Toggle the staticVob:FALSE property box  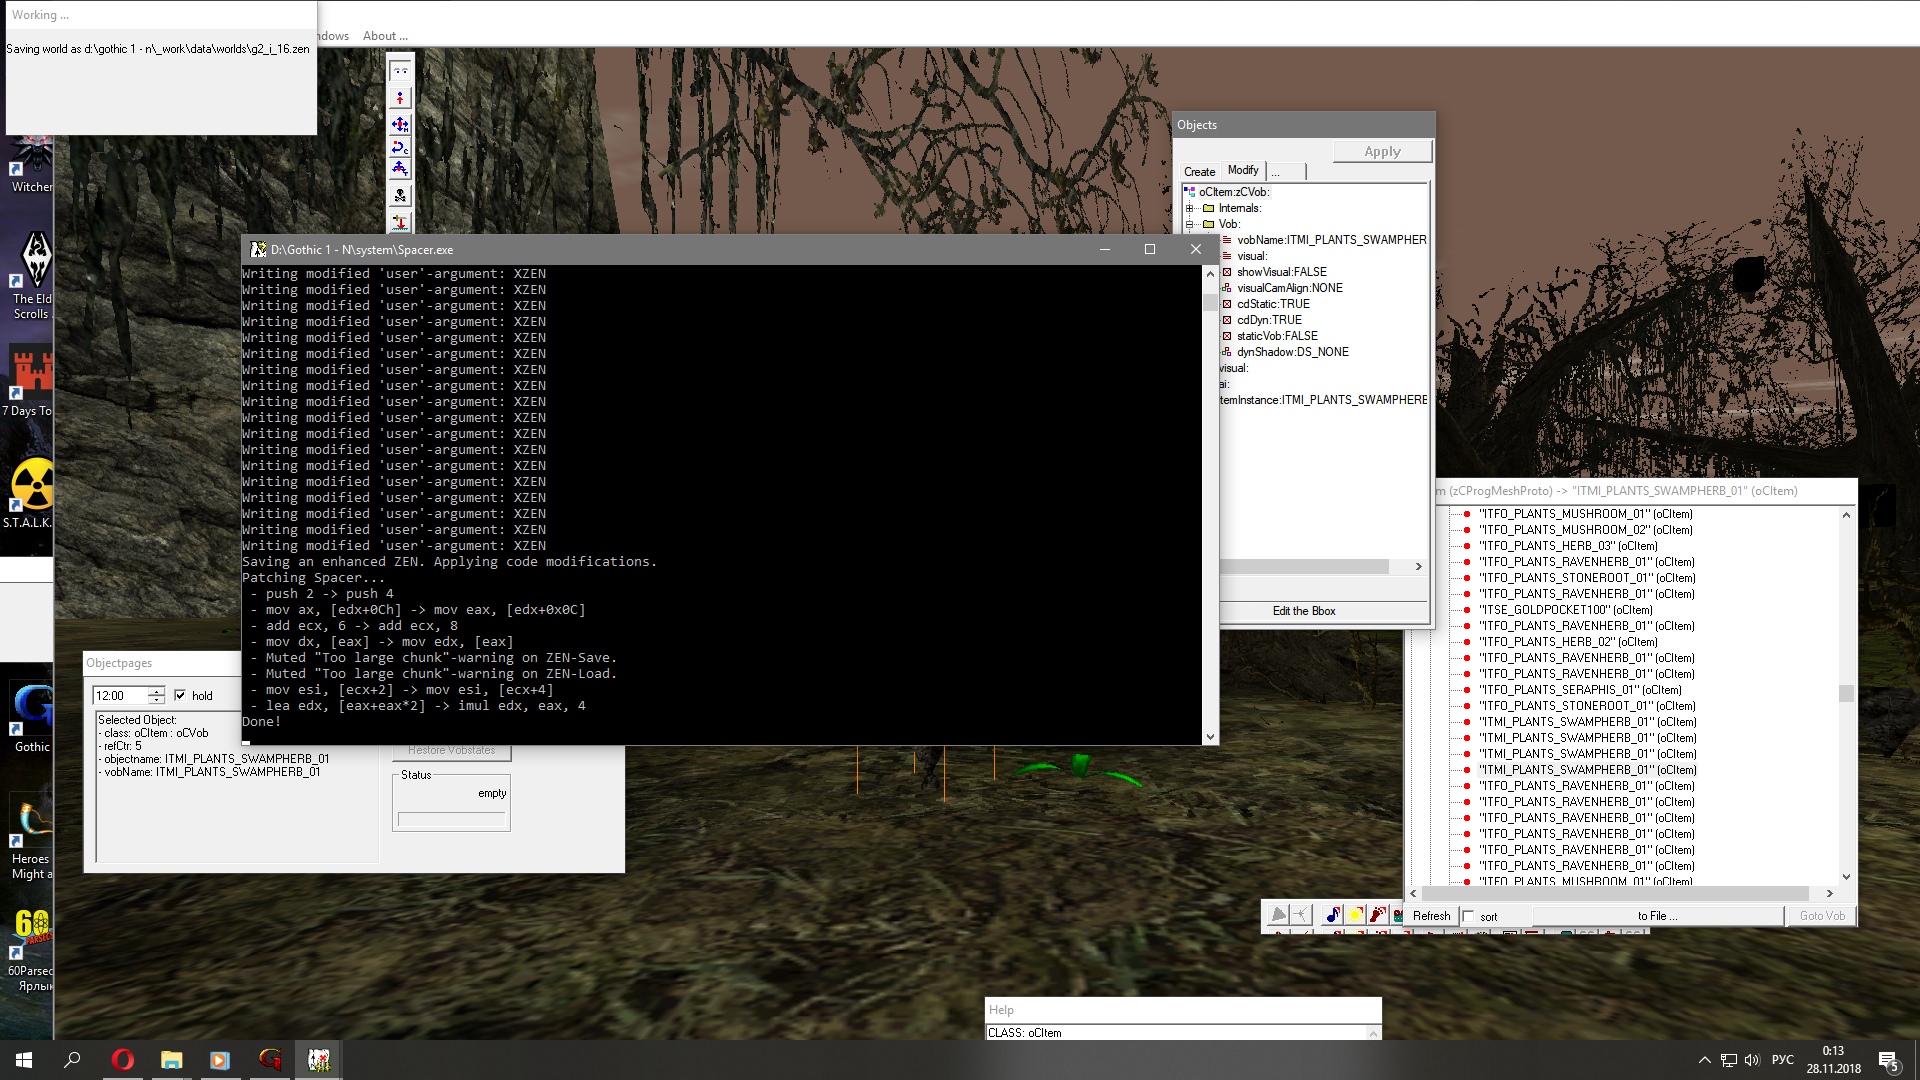(1227, 336)
